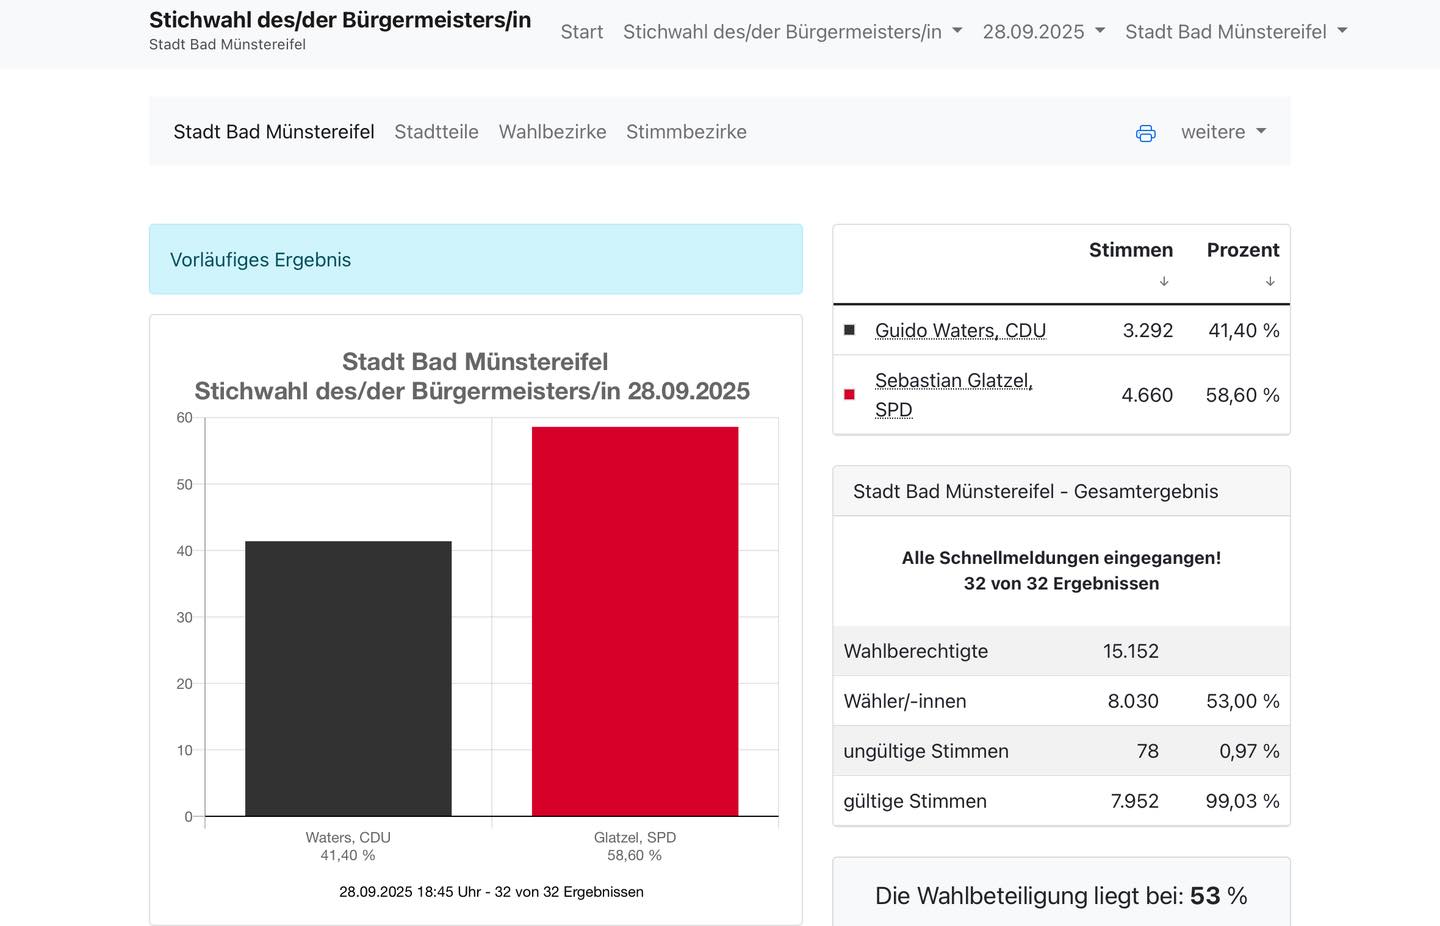Sort by Prozent column arrow
The width and height of the screenshot is (1440, 926).
pyautogui.click(x=1269, y=282)
